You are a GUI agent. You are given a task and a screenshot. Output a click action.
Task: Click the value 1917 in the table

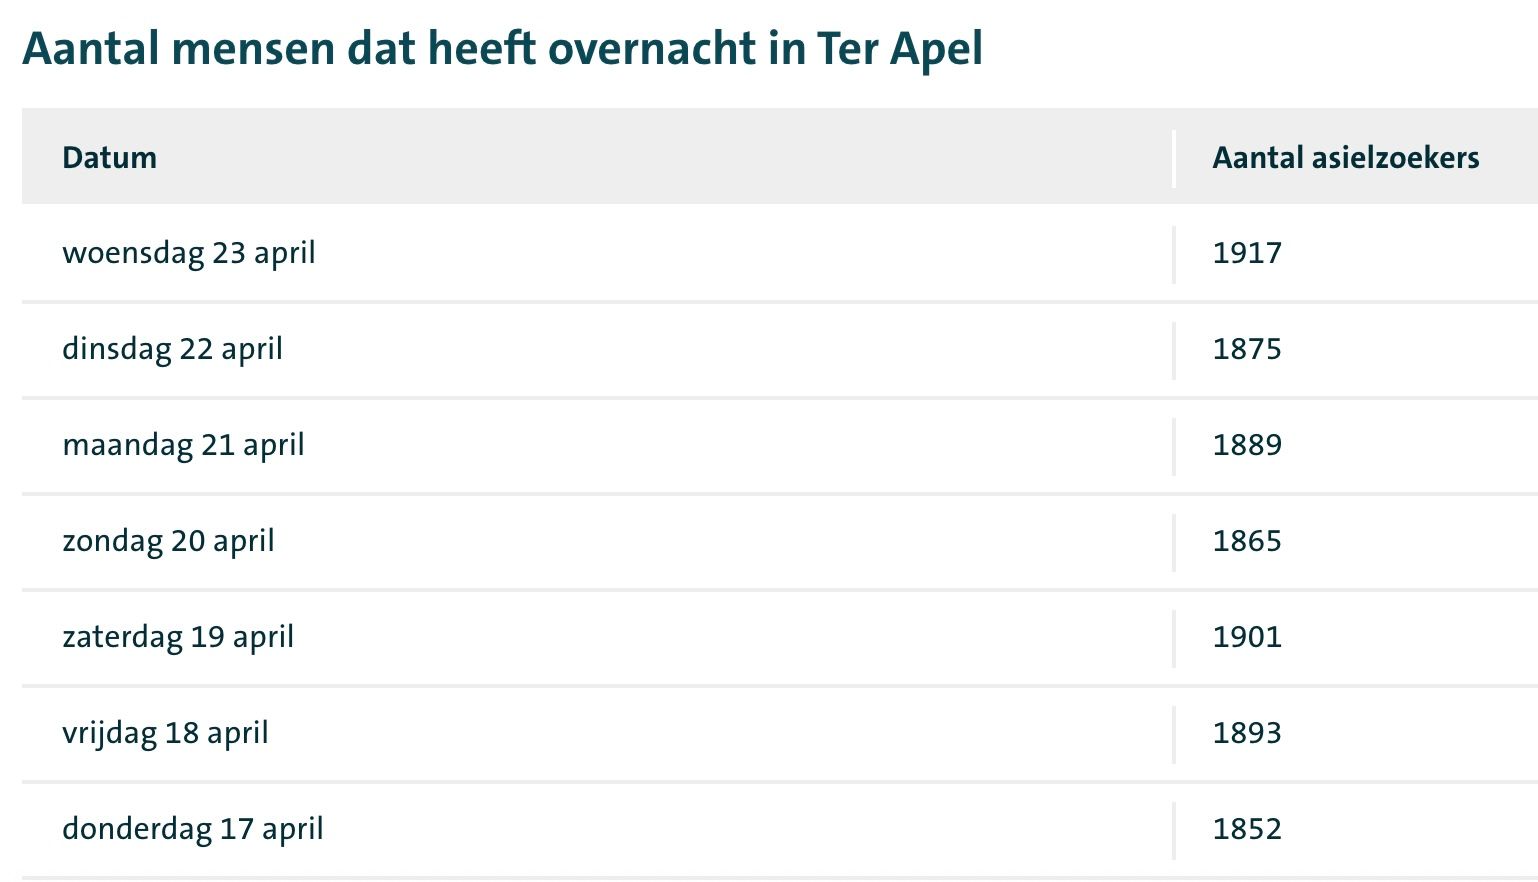coord(1247,253)
